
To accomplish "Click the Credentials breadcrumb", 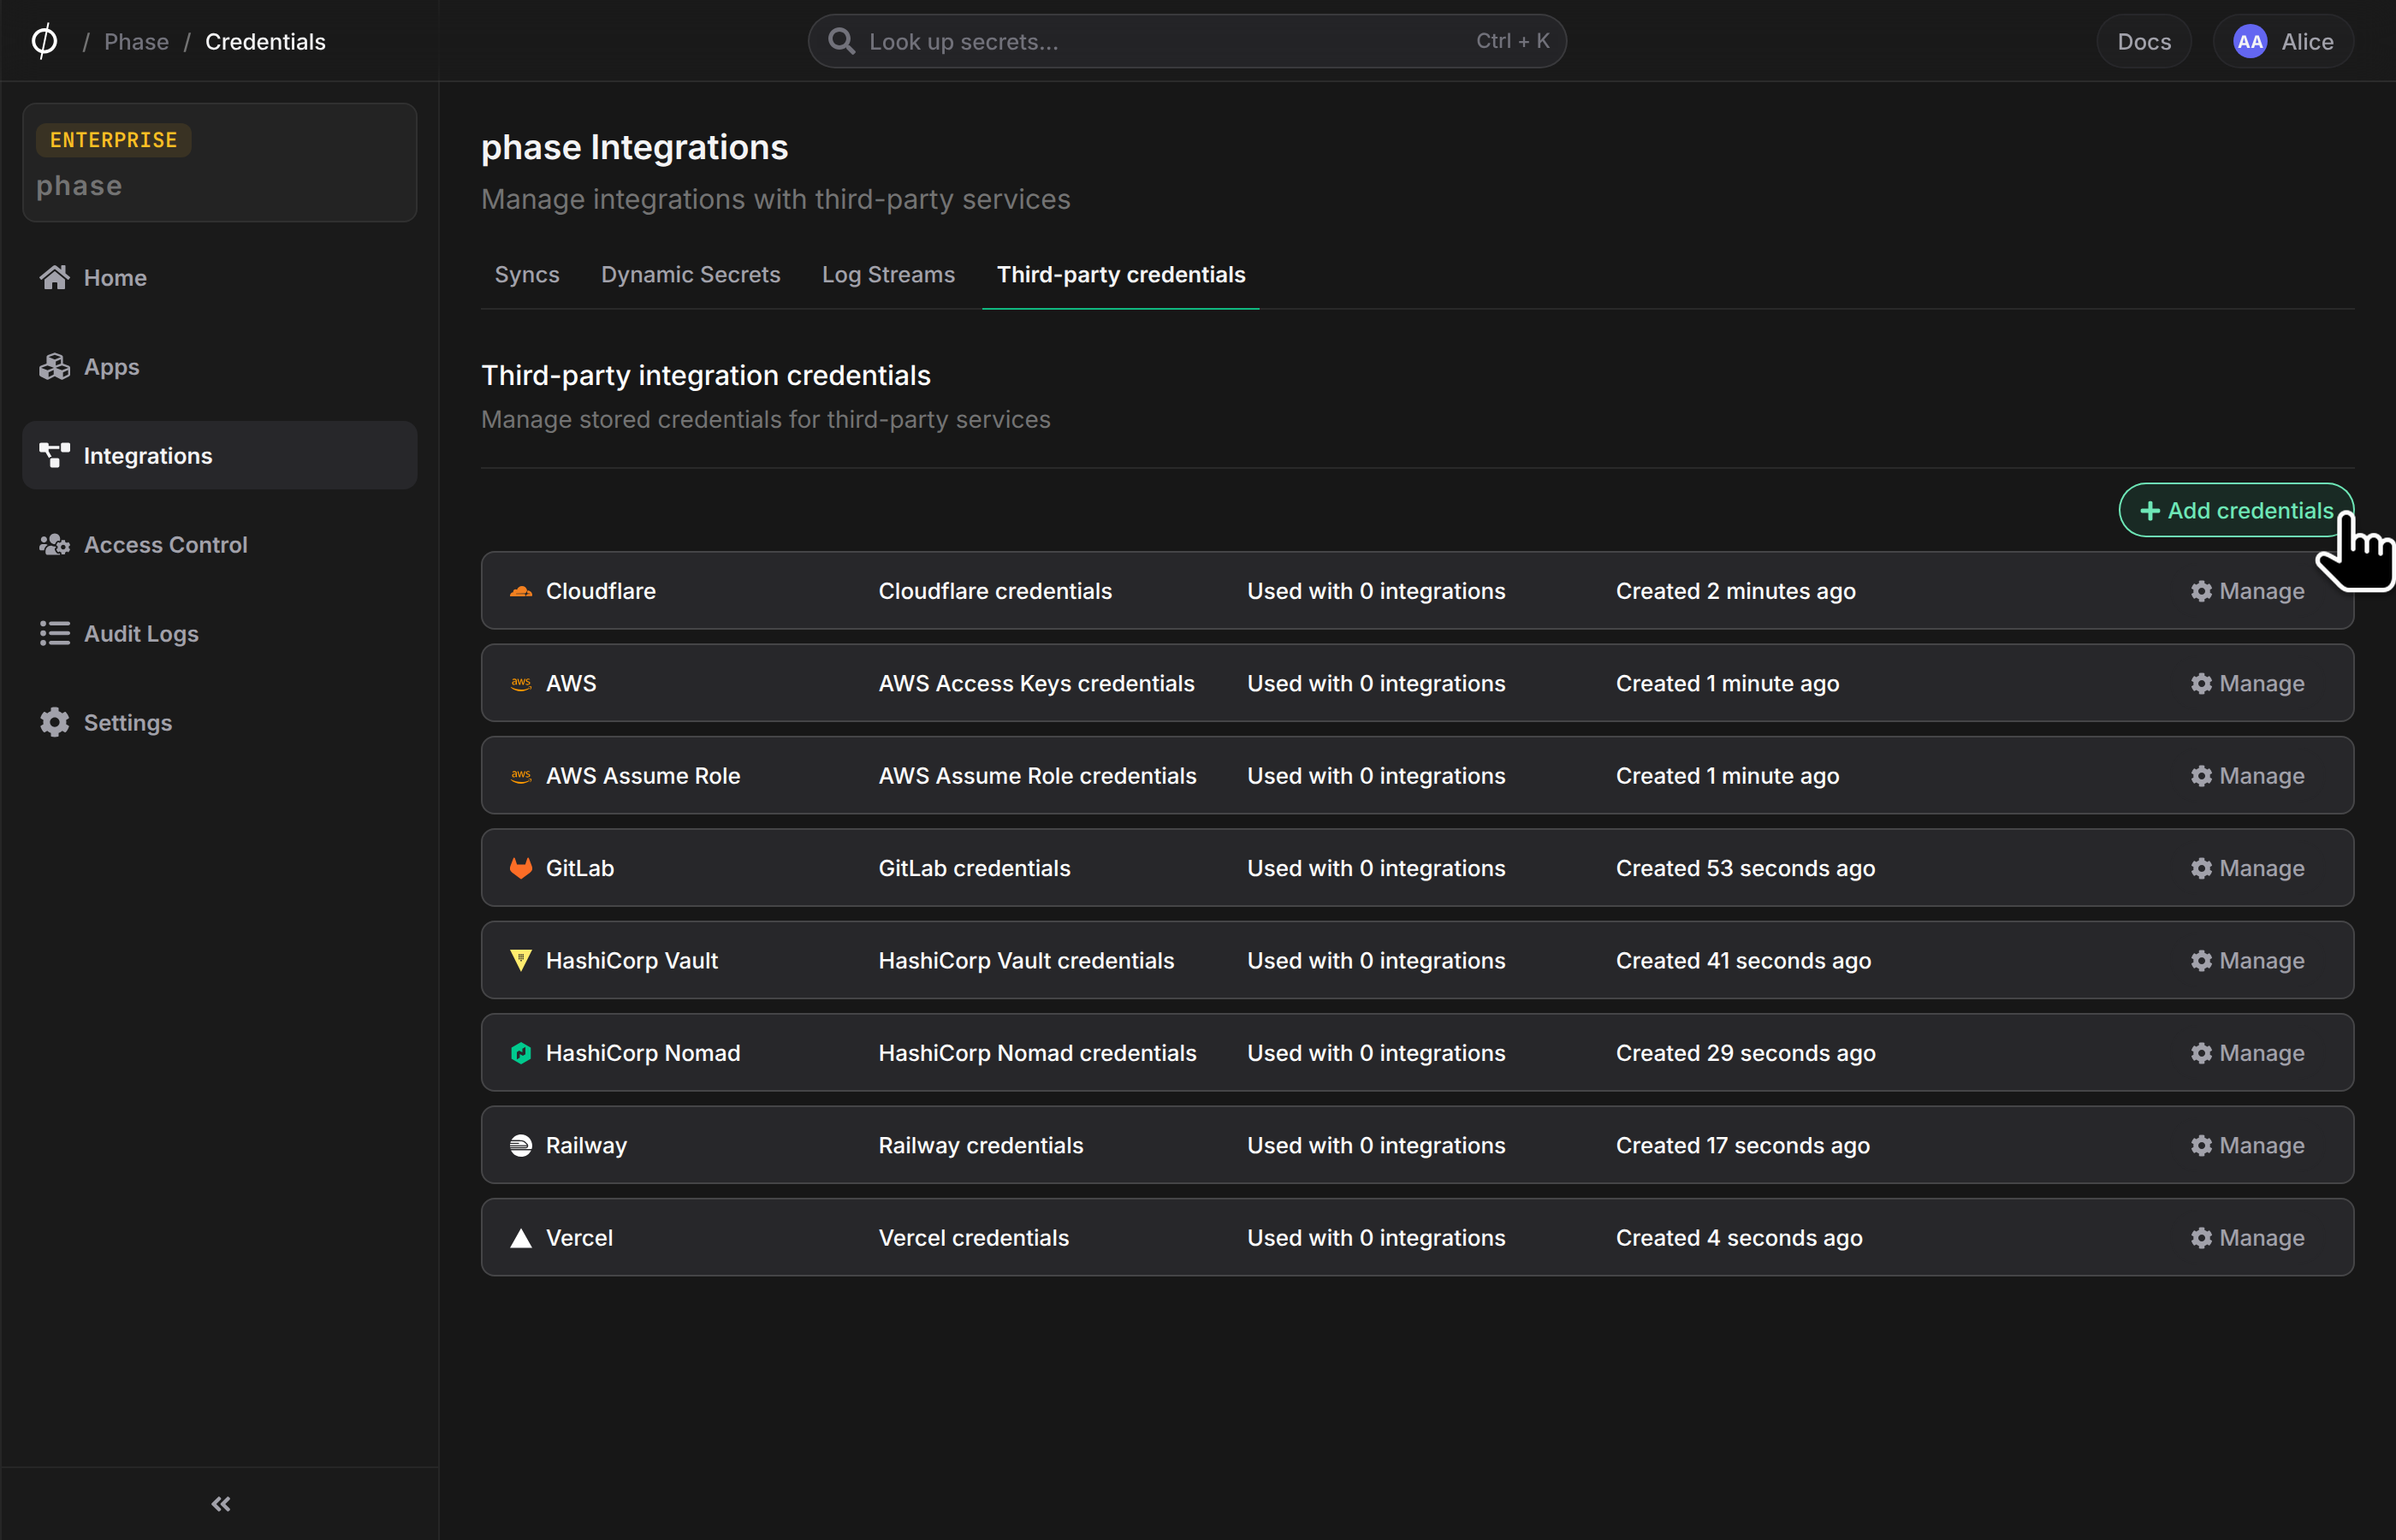I will point(265,42).
